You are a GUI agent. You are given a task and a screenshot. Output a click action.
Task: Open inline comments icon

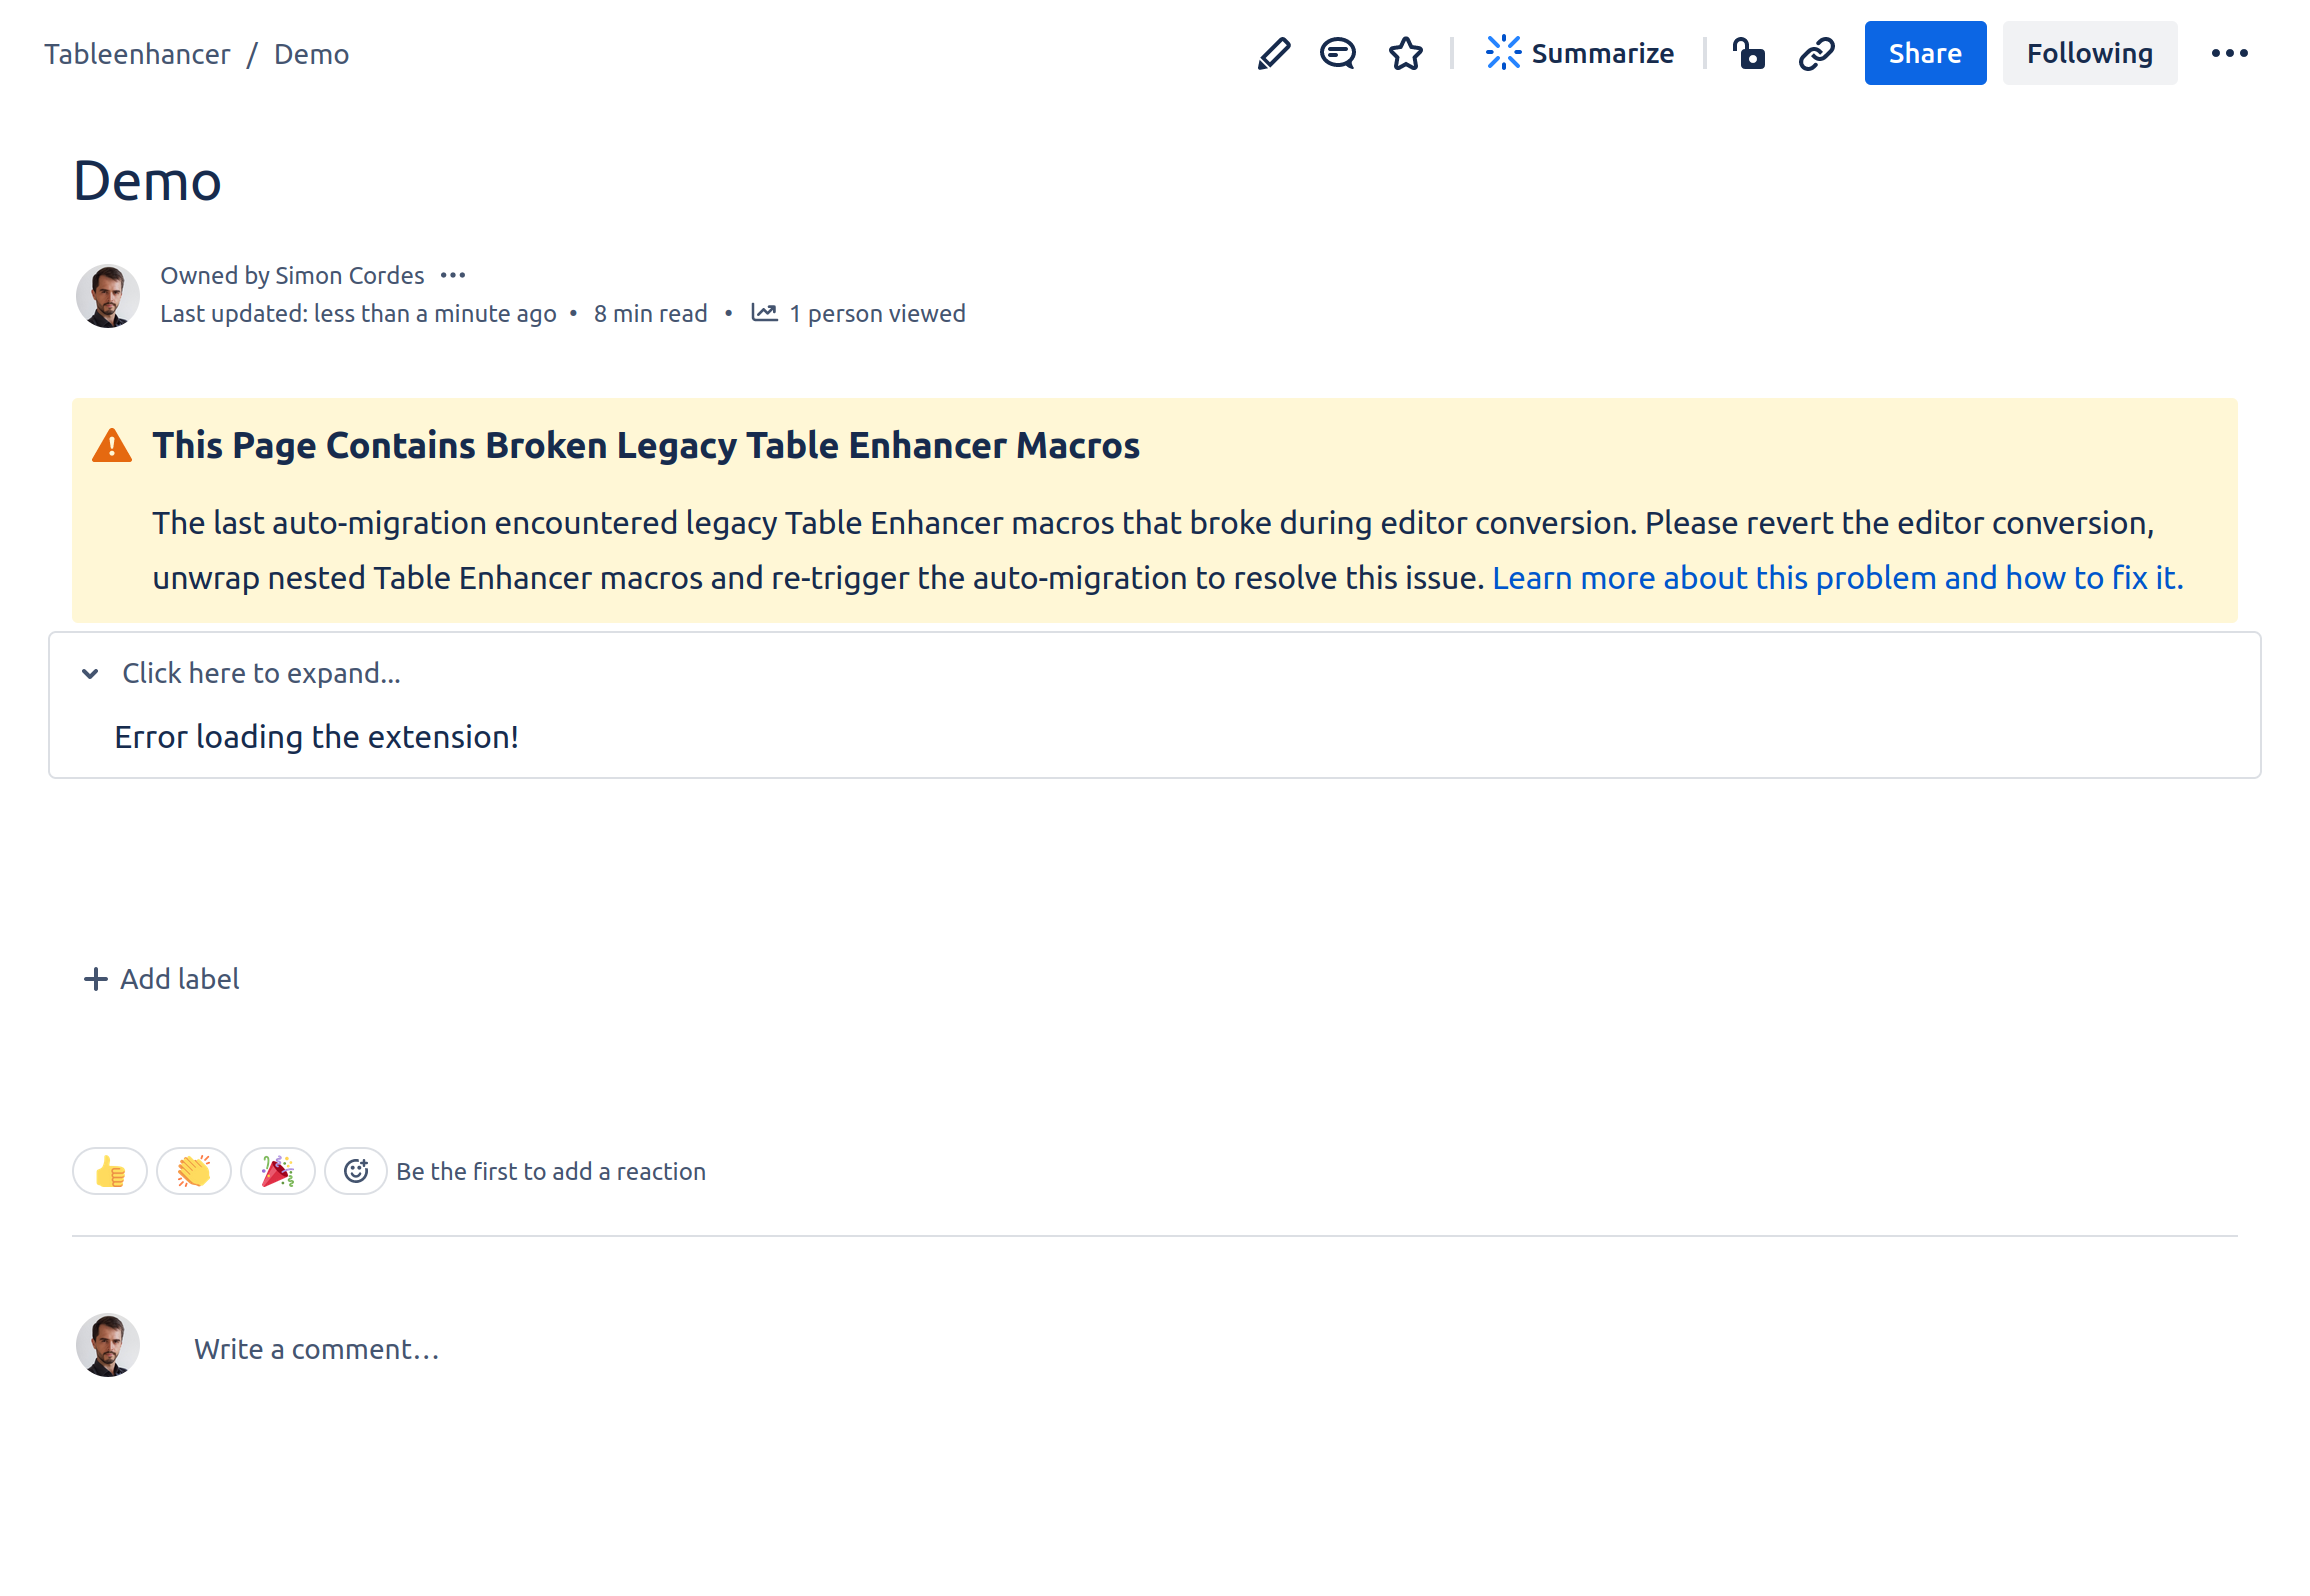[x=1337, y=53]
